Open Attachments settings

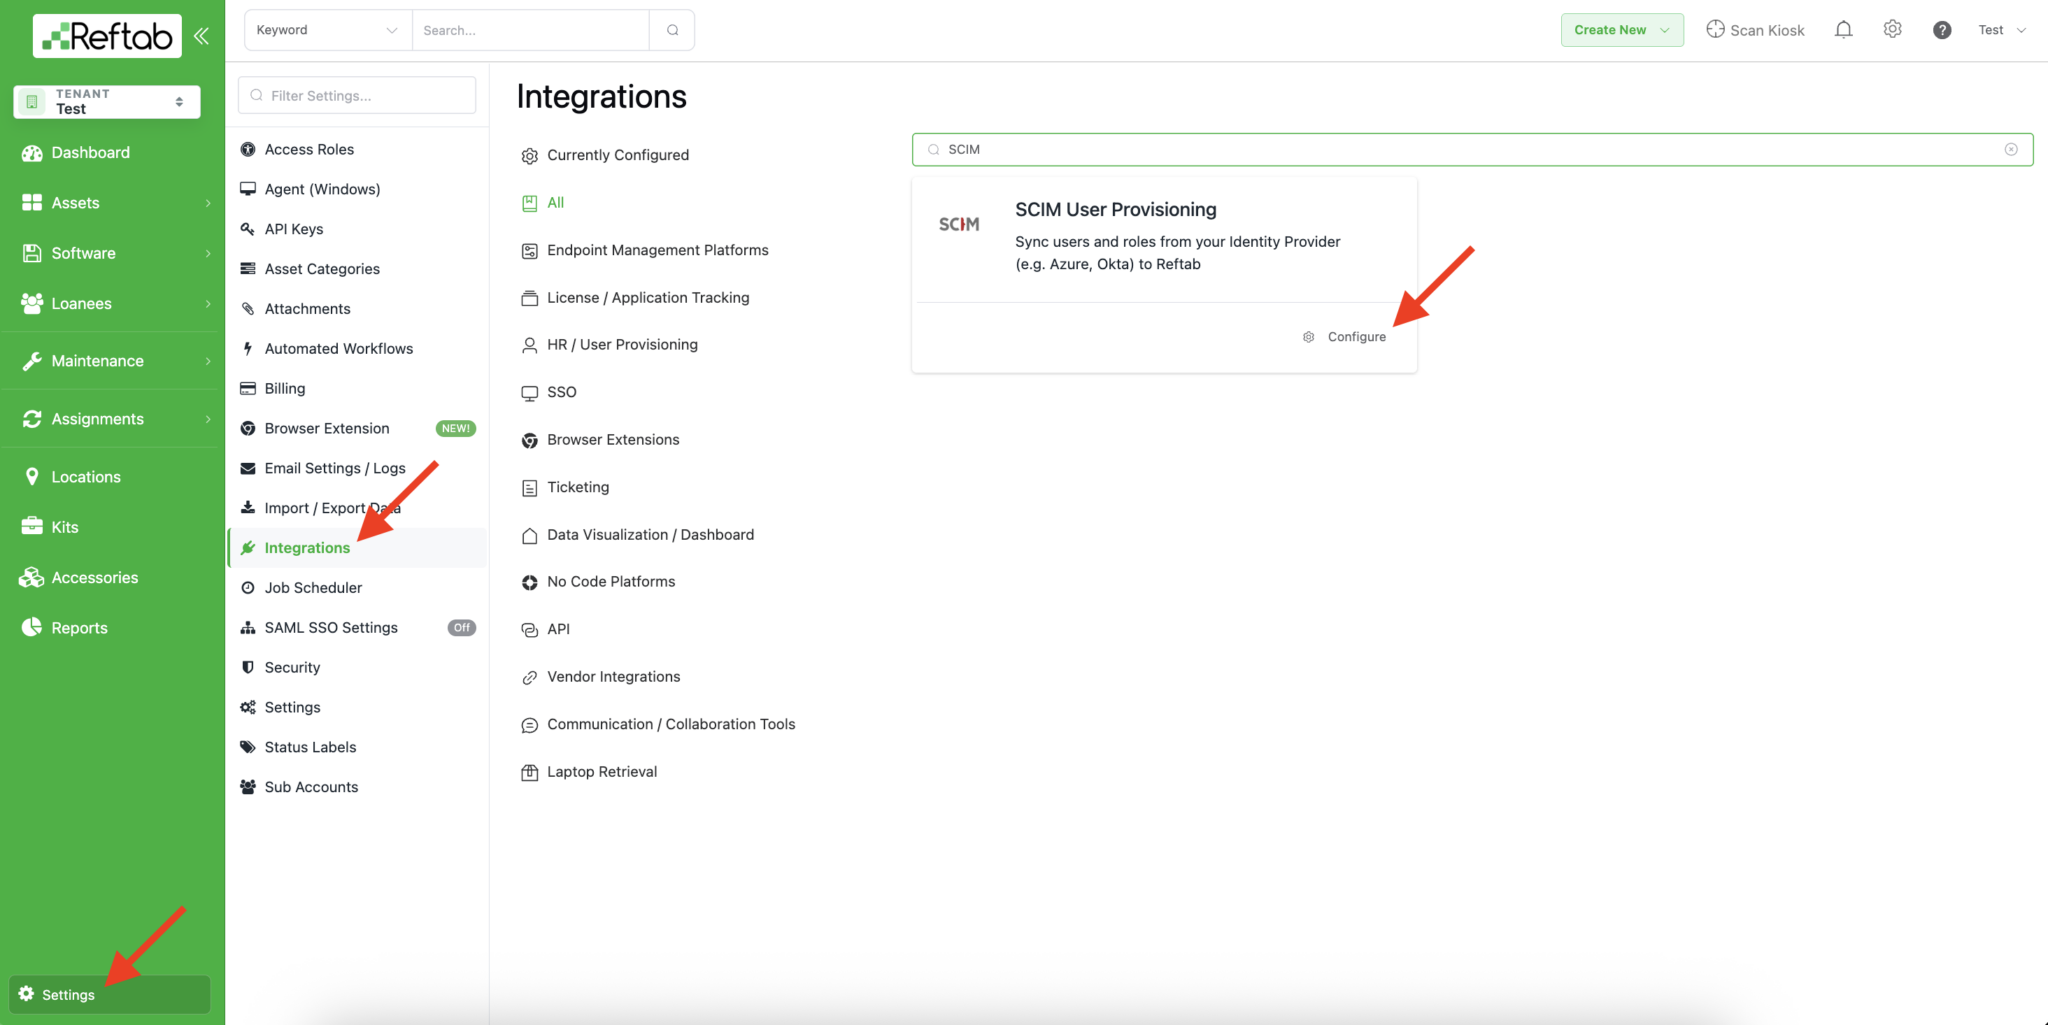coord(358,309)
